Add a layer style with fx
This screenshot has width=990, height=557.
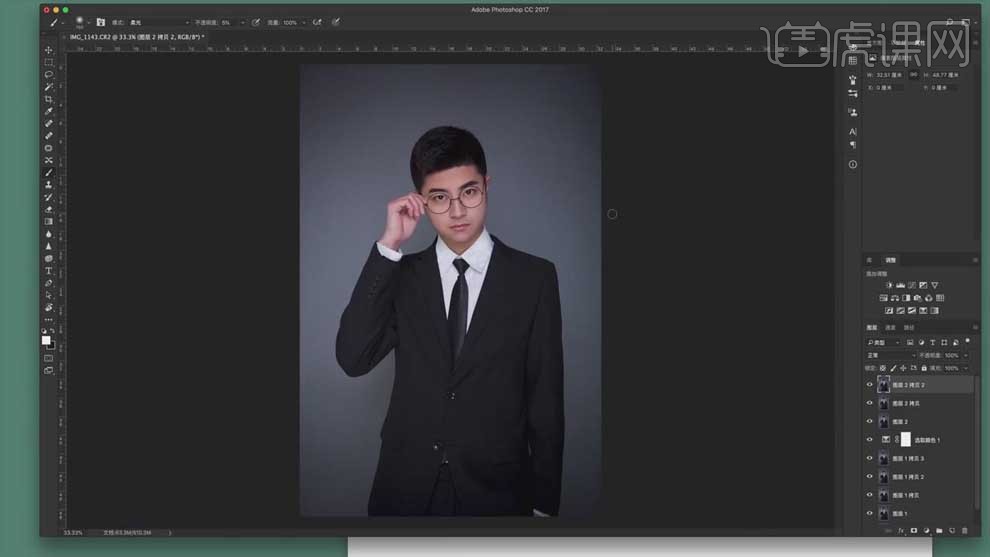901,531
